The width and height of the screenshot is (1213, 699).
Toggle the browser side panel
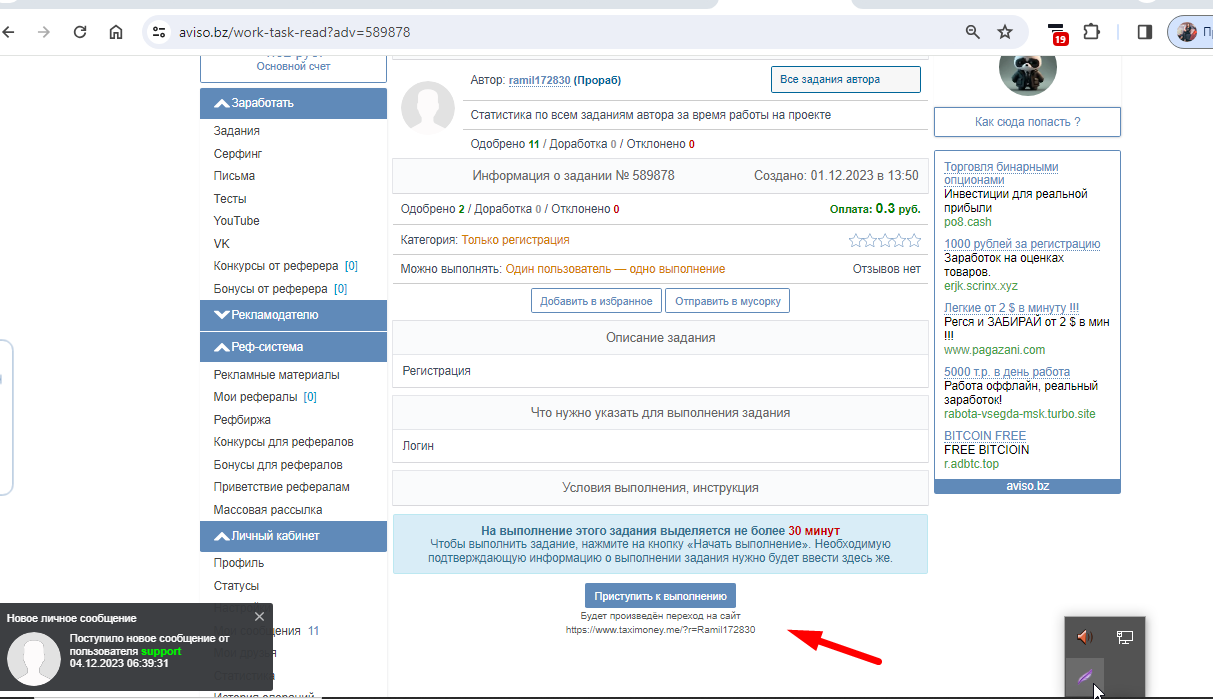[1145, 32]
